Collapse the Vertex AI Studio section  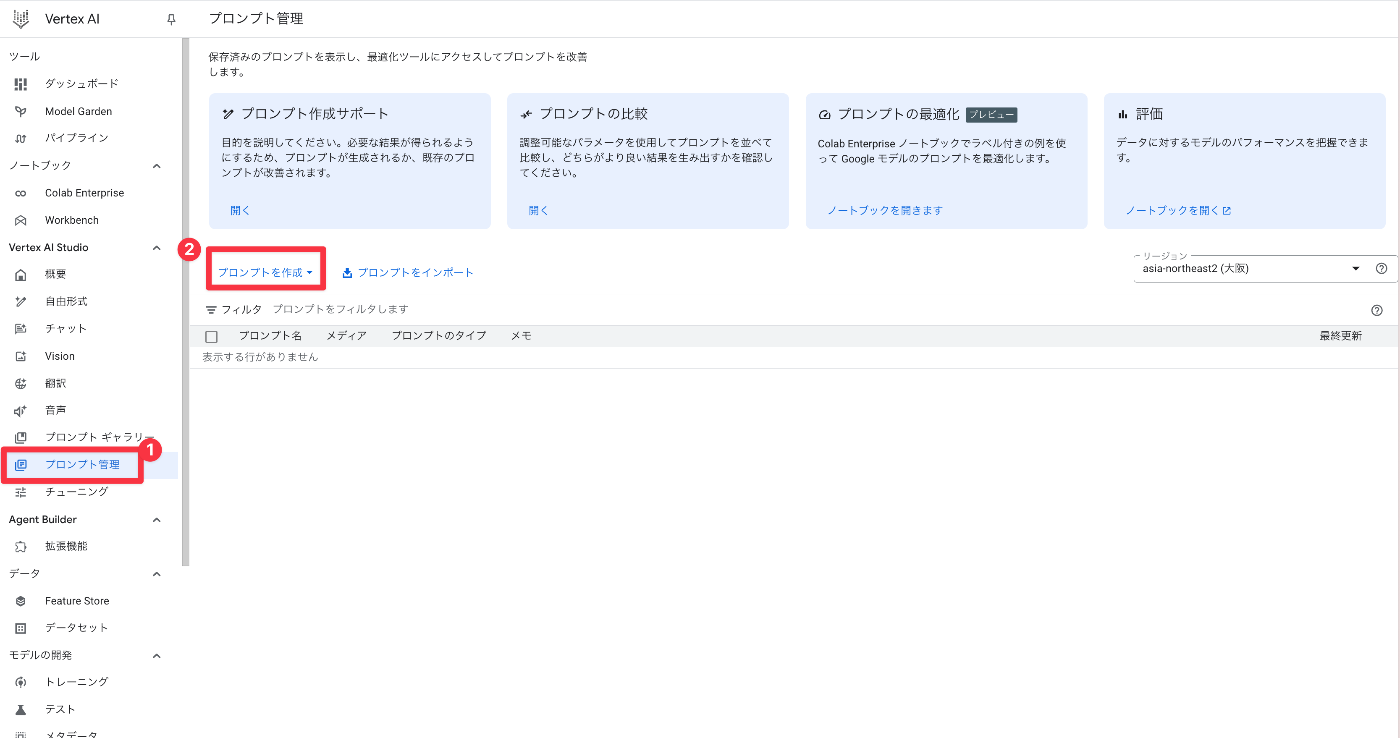[156, 247]
